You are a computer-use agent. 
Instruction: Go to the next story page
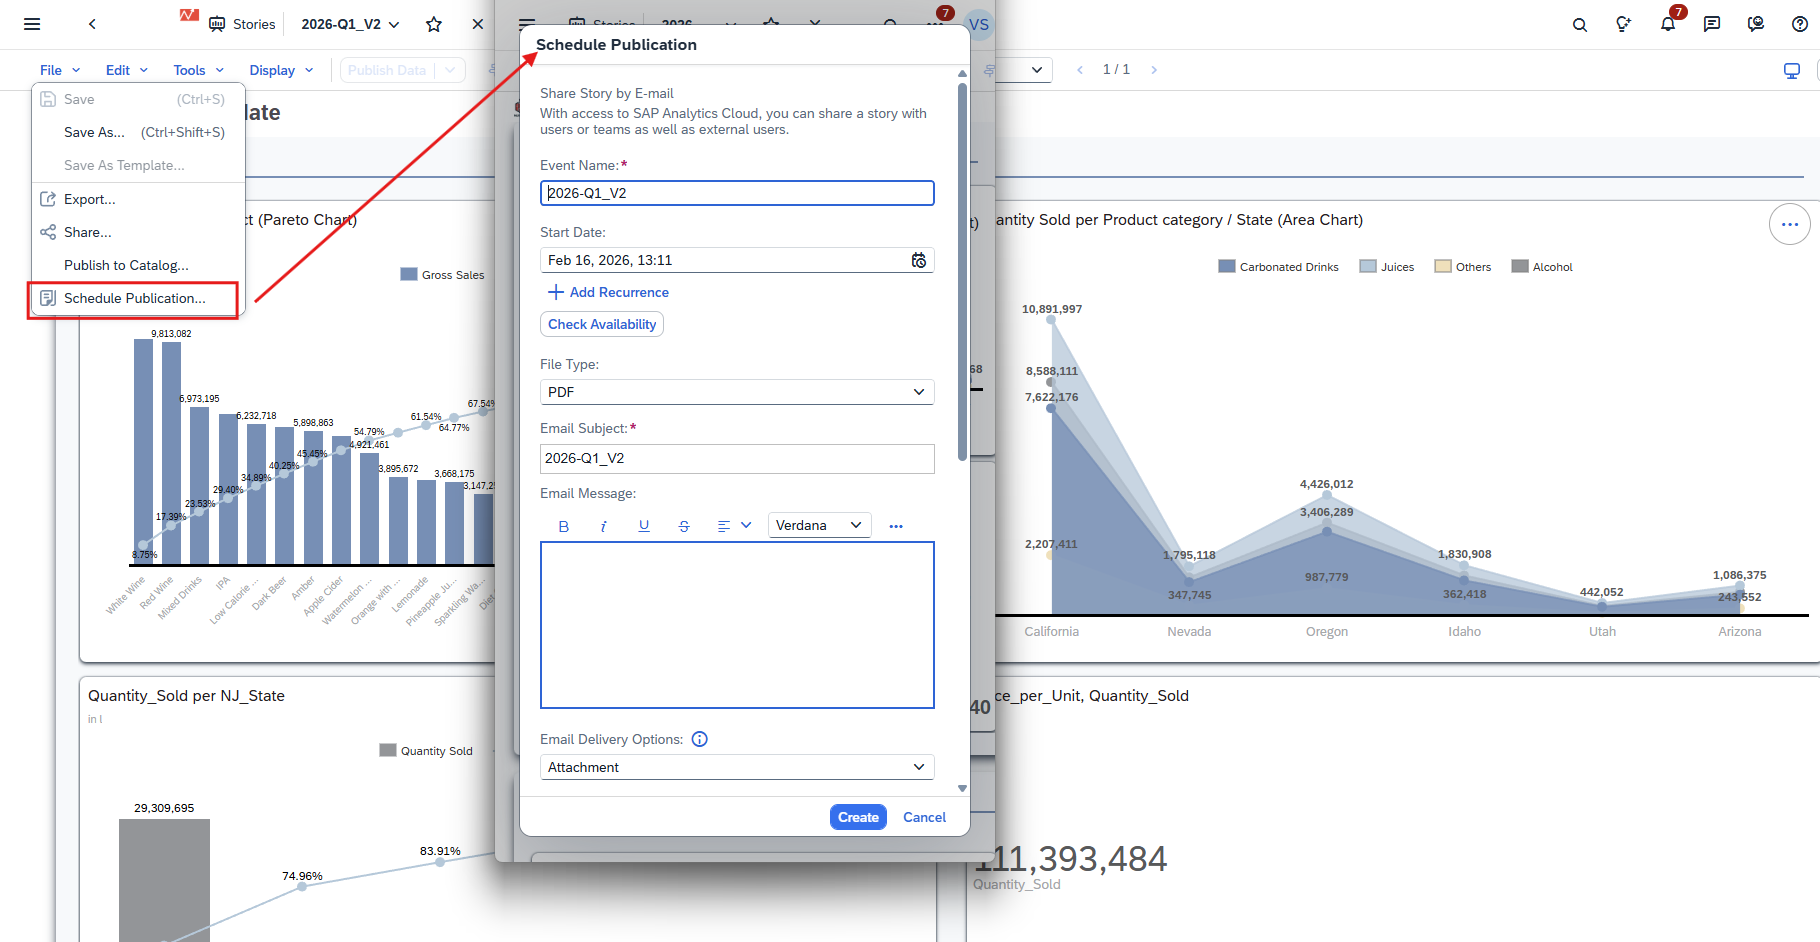(1154, 70)
